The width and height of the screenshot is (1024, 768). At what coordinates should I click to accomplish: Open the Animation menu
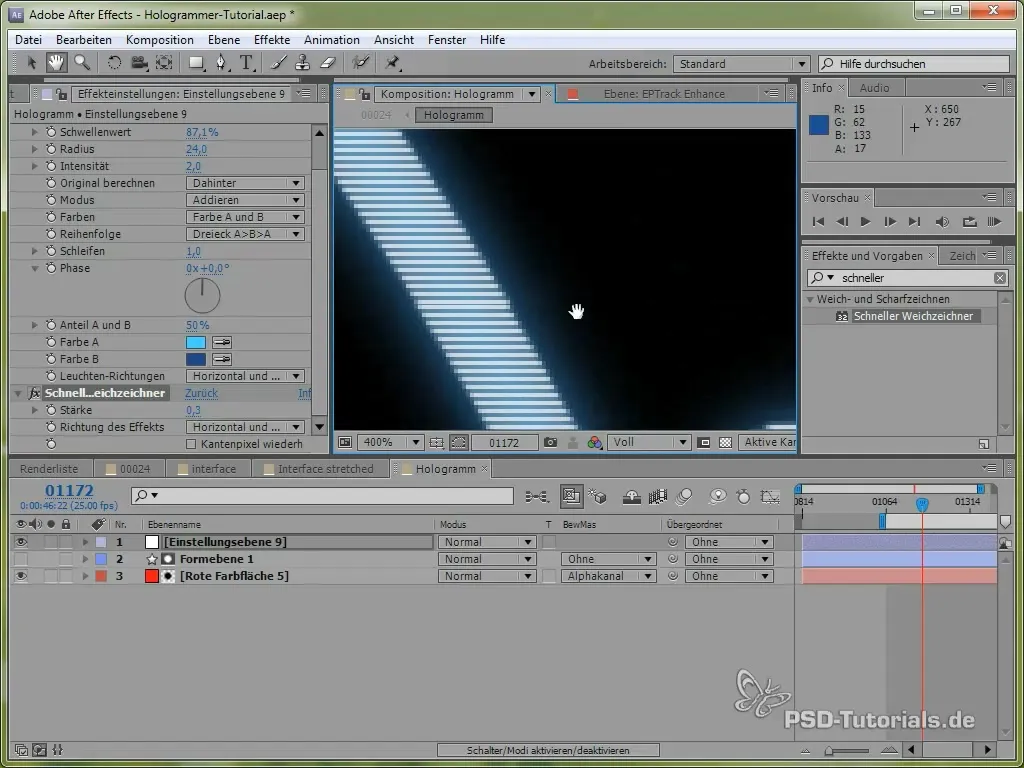point(332,40)
